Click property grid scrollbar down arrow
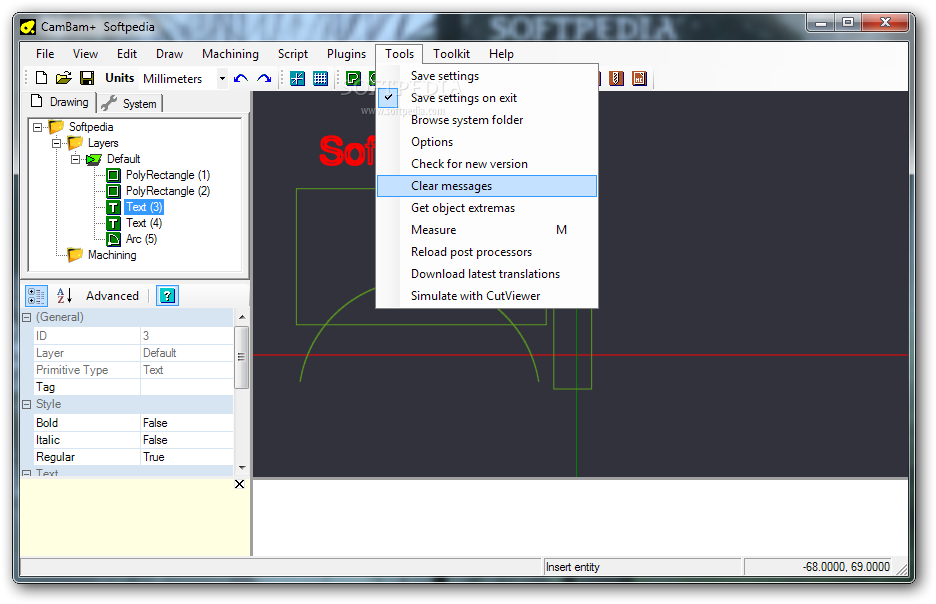The image size is (936, 604). click(x=242, y=468)
